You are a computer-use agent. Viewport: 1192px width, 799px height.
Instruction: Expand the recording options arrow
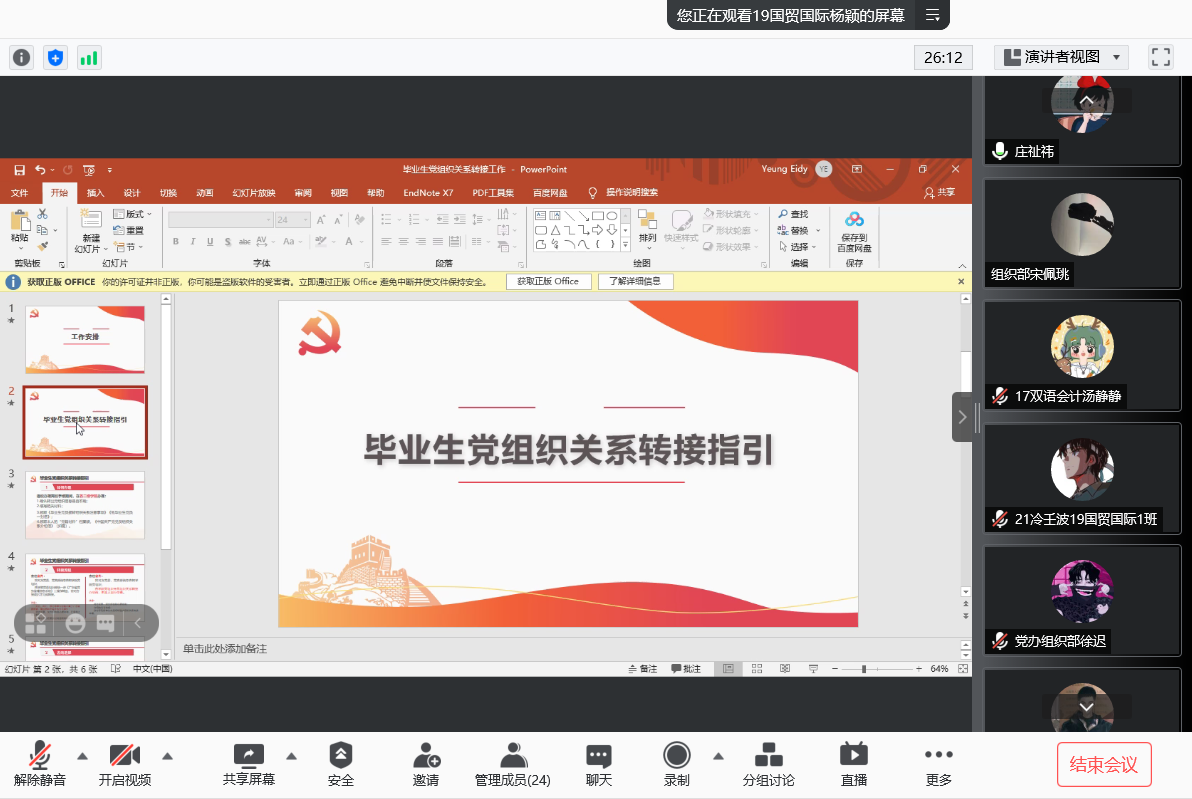point(718,756)
